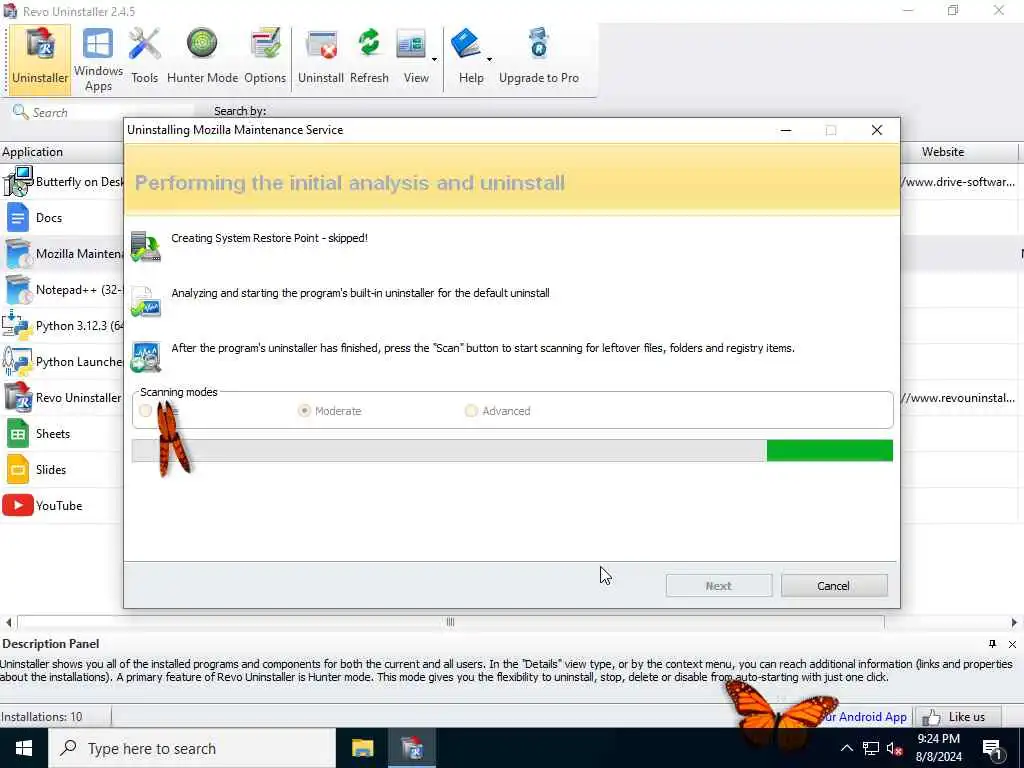The height and width of the screenshot is (768, 1024).
Task: Select the Sheets application icon
Action: pos(18,434)
